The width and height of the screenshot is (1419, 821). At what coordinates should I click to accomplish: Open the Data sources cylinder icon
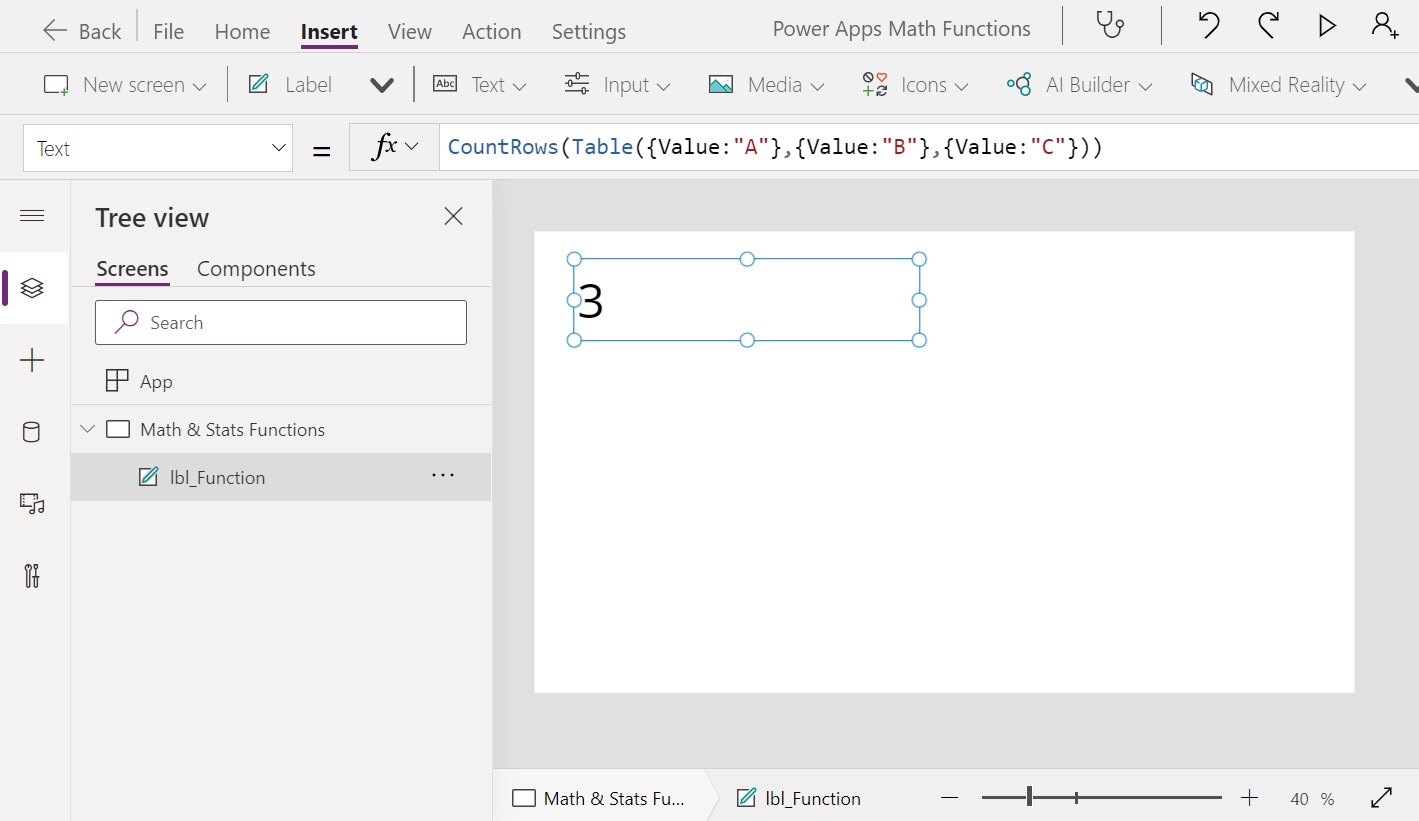(32, 432)
